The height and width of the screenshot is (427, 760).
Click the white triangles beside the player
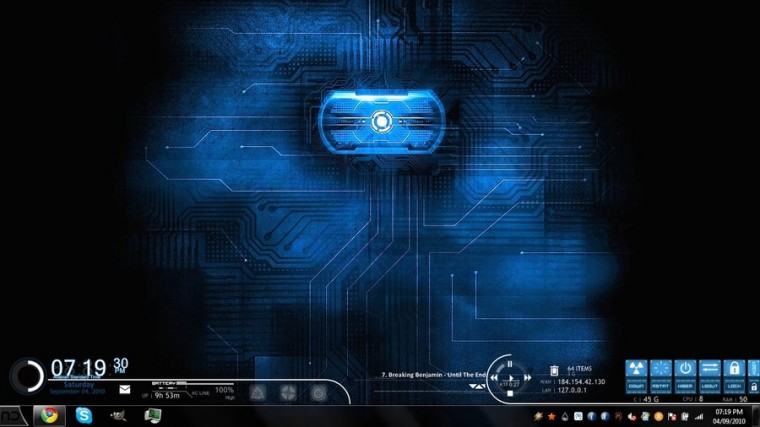pos(477,386)
